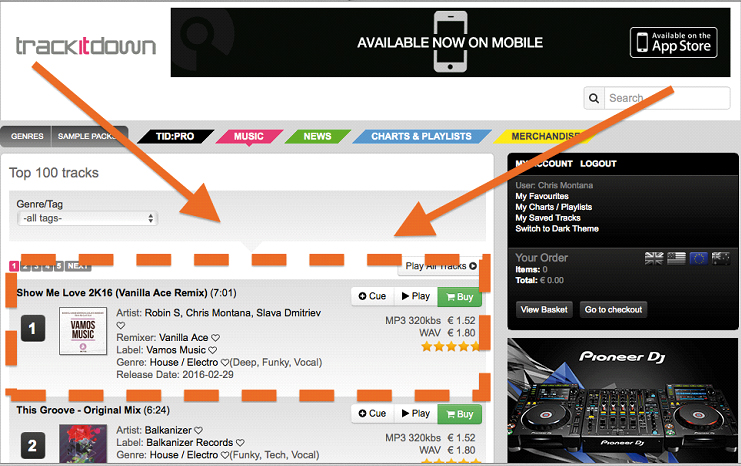Click heart icon beside Vamos Music label
The width and height of the screenshot is (741, 466).
[x=213, y=350]
